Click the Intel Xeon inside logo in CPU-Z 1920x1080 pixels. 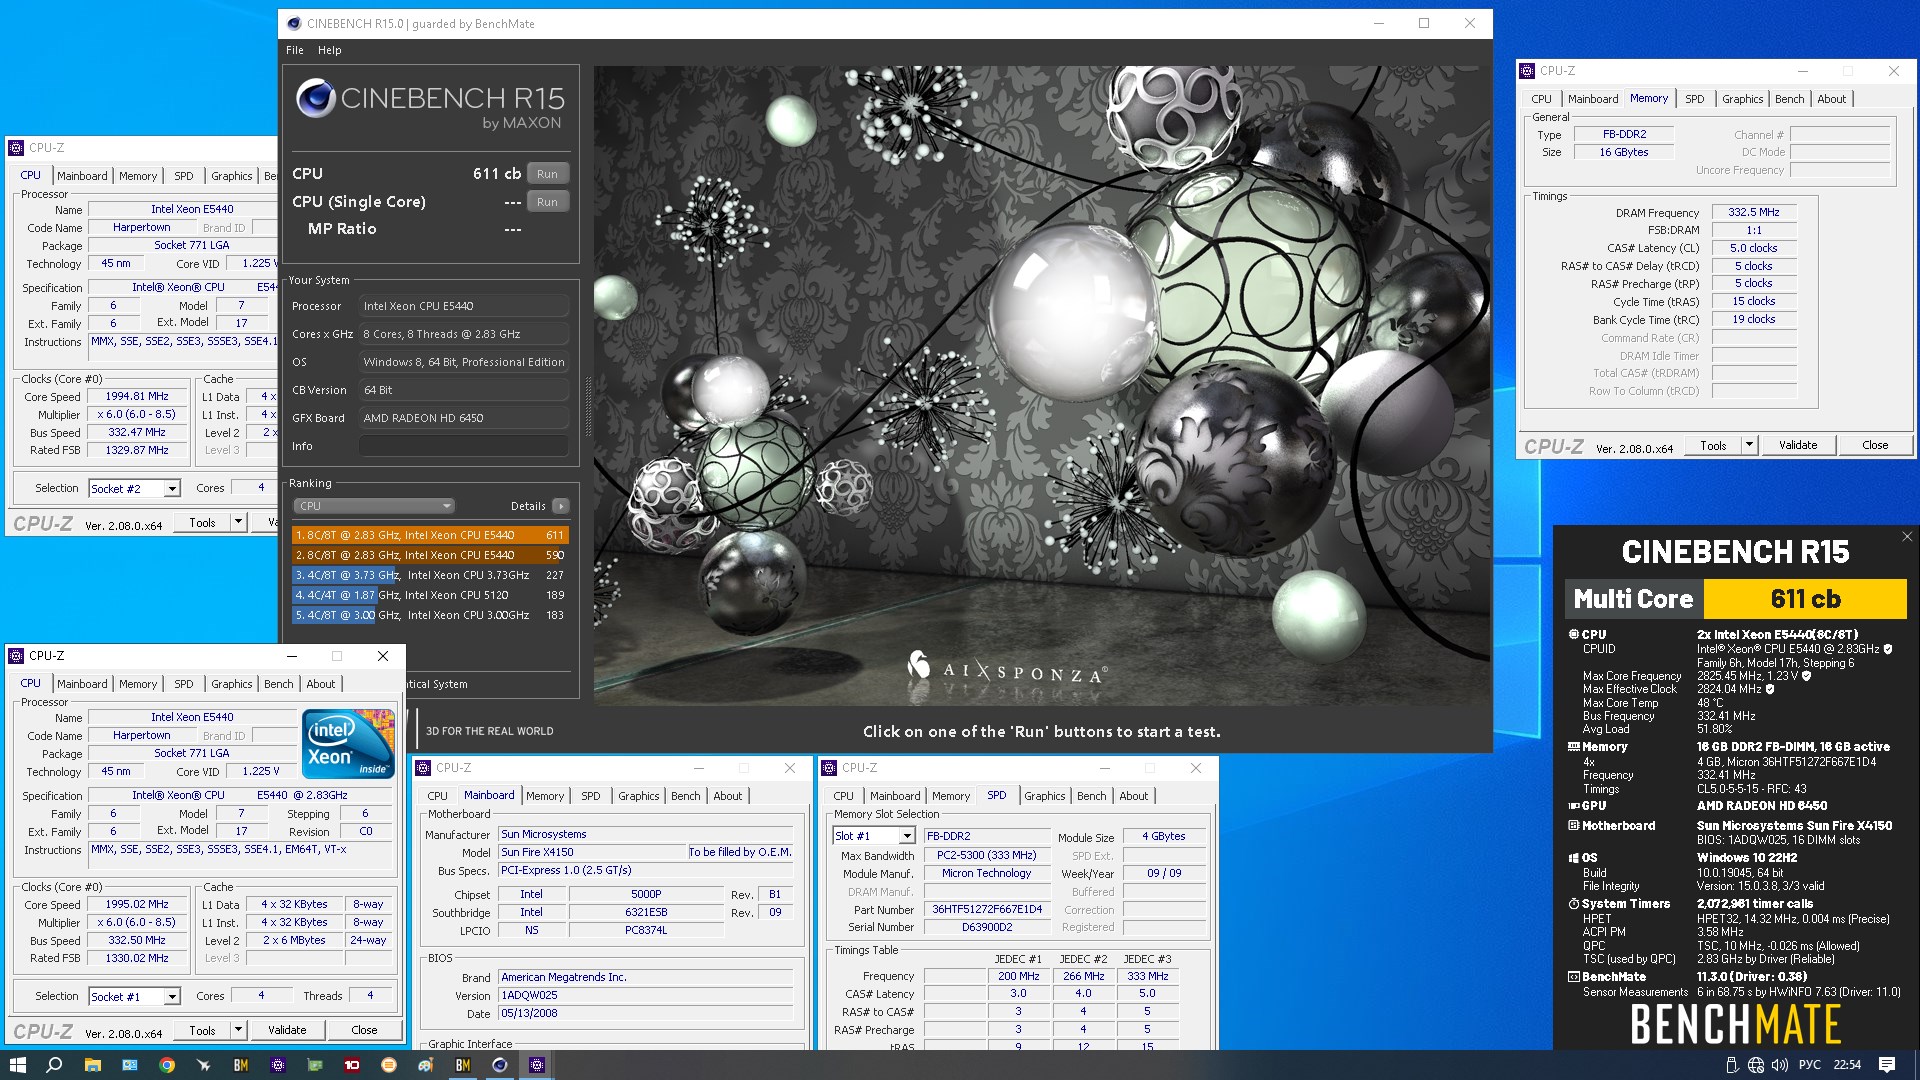coord(348,744)
